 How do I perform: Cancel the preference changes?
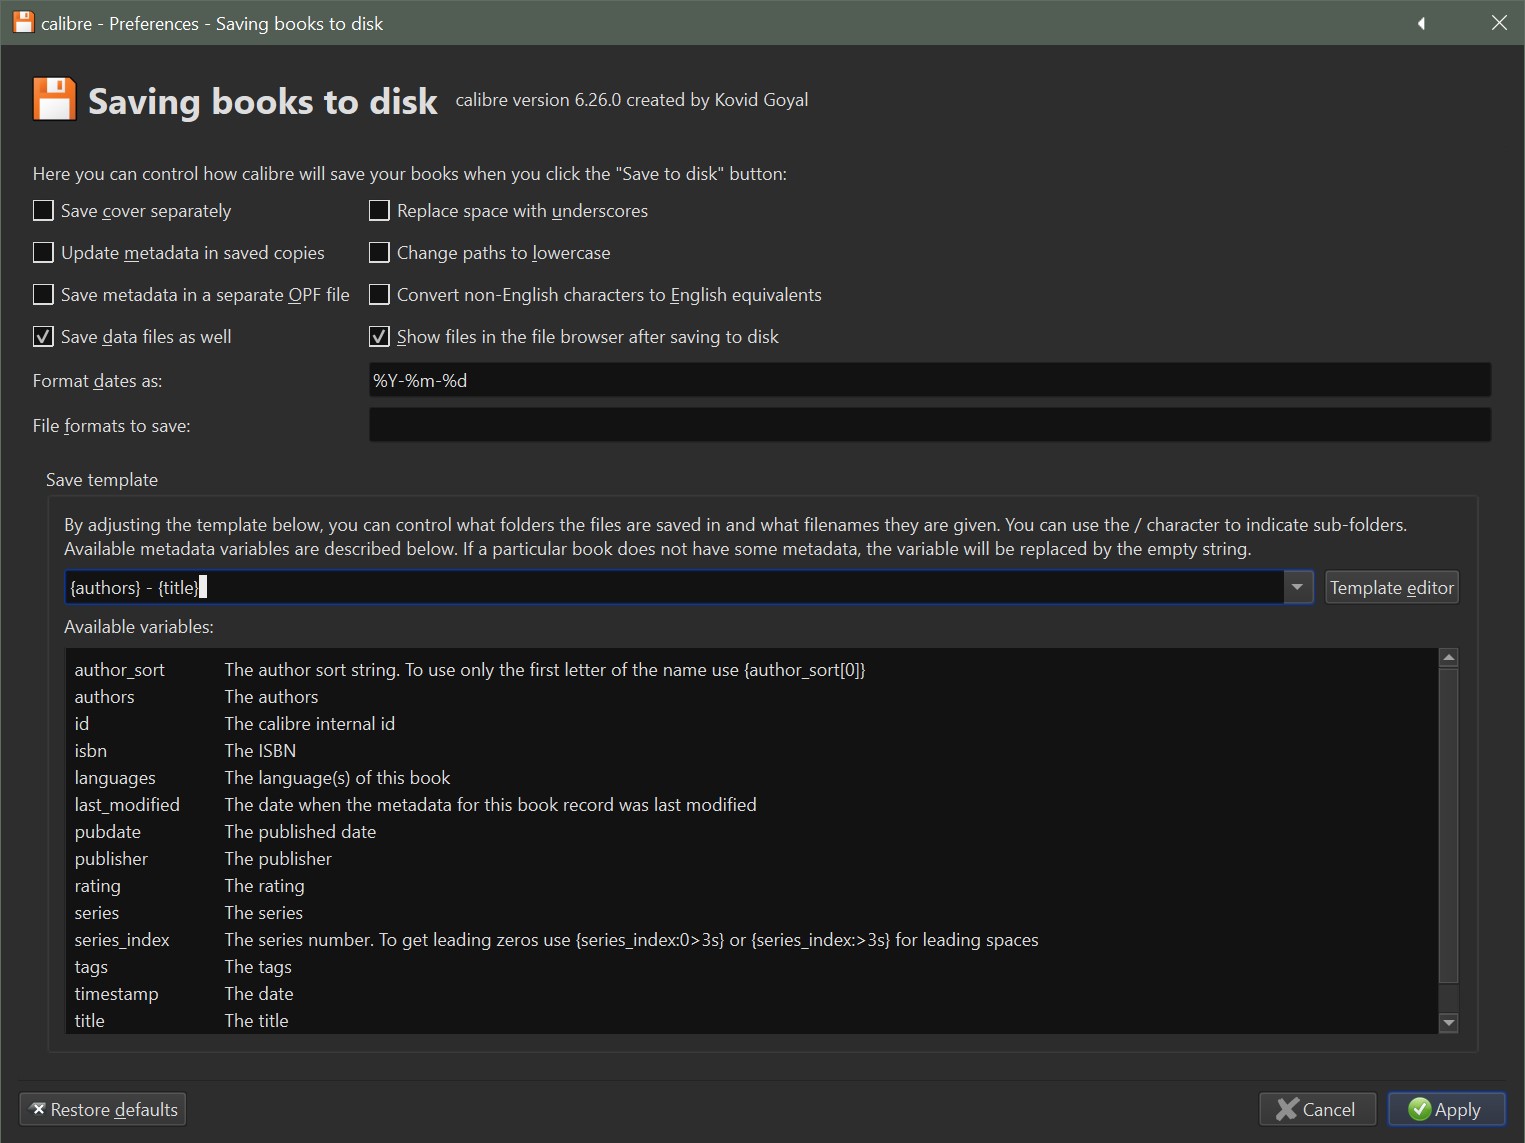click(x=1317, y=1109)
